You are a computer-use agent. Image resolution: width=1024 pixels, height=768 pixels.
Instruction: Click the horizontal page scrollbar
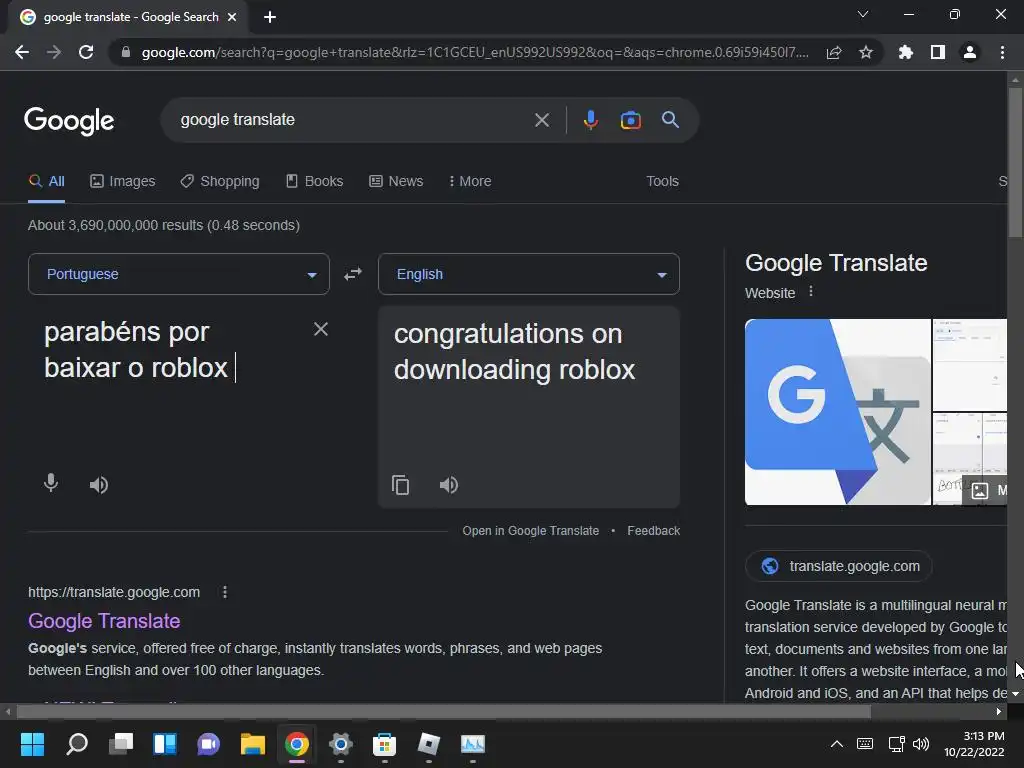point(443,711)
